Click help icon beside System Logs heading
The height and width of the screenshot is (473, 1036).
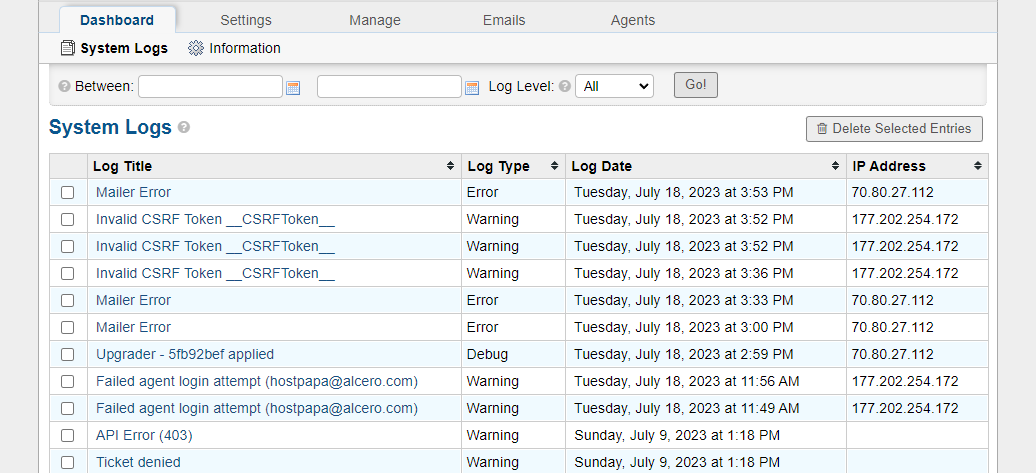pos(184,128)
